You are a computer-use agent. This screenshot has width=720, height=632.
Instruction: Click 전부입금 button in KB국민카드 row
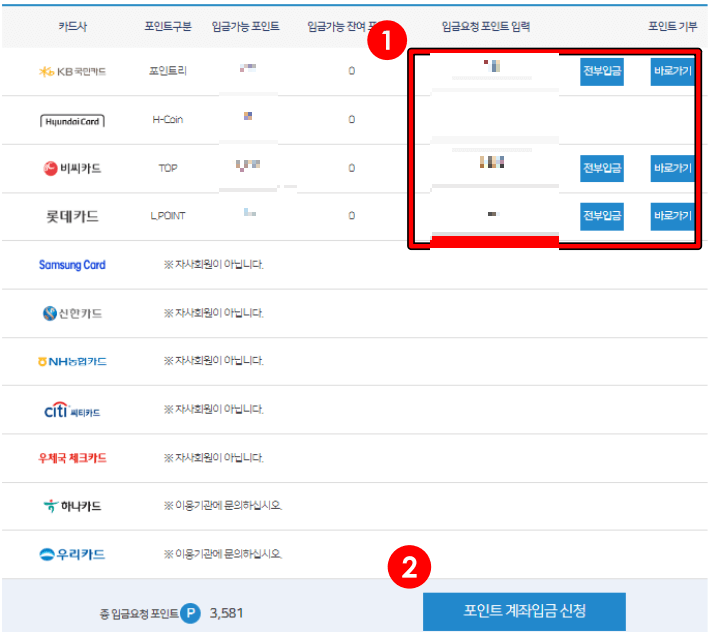click(x=602, y=71)
